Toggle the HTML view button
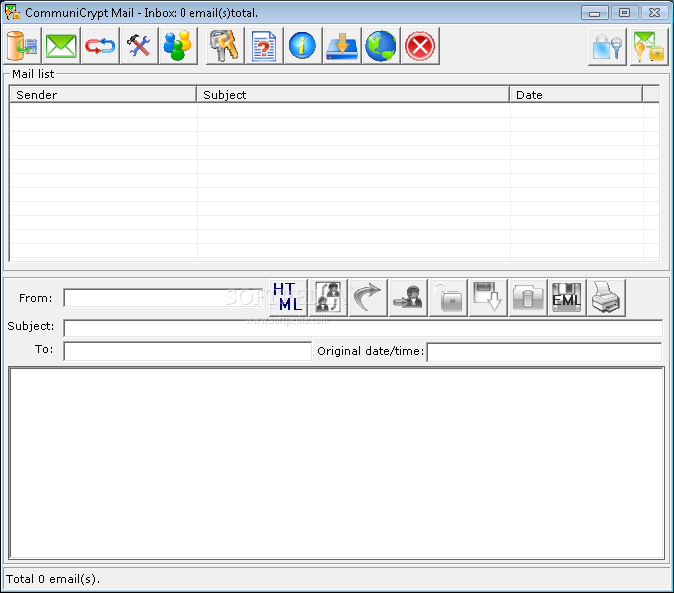Image resolution: width=674 pixels, height=593 pixels. [x=288, y=297]
